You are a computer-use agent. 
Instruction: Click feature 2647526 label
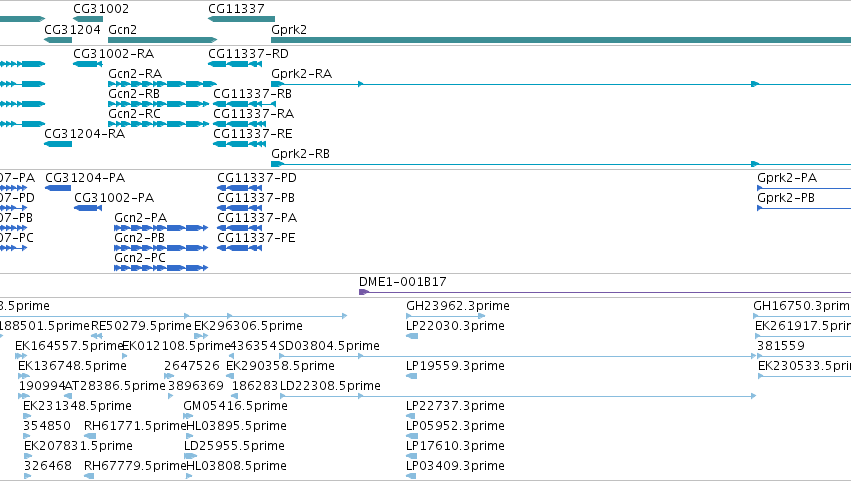[192, 366]
